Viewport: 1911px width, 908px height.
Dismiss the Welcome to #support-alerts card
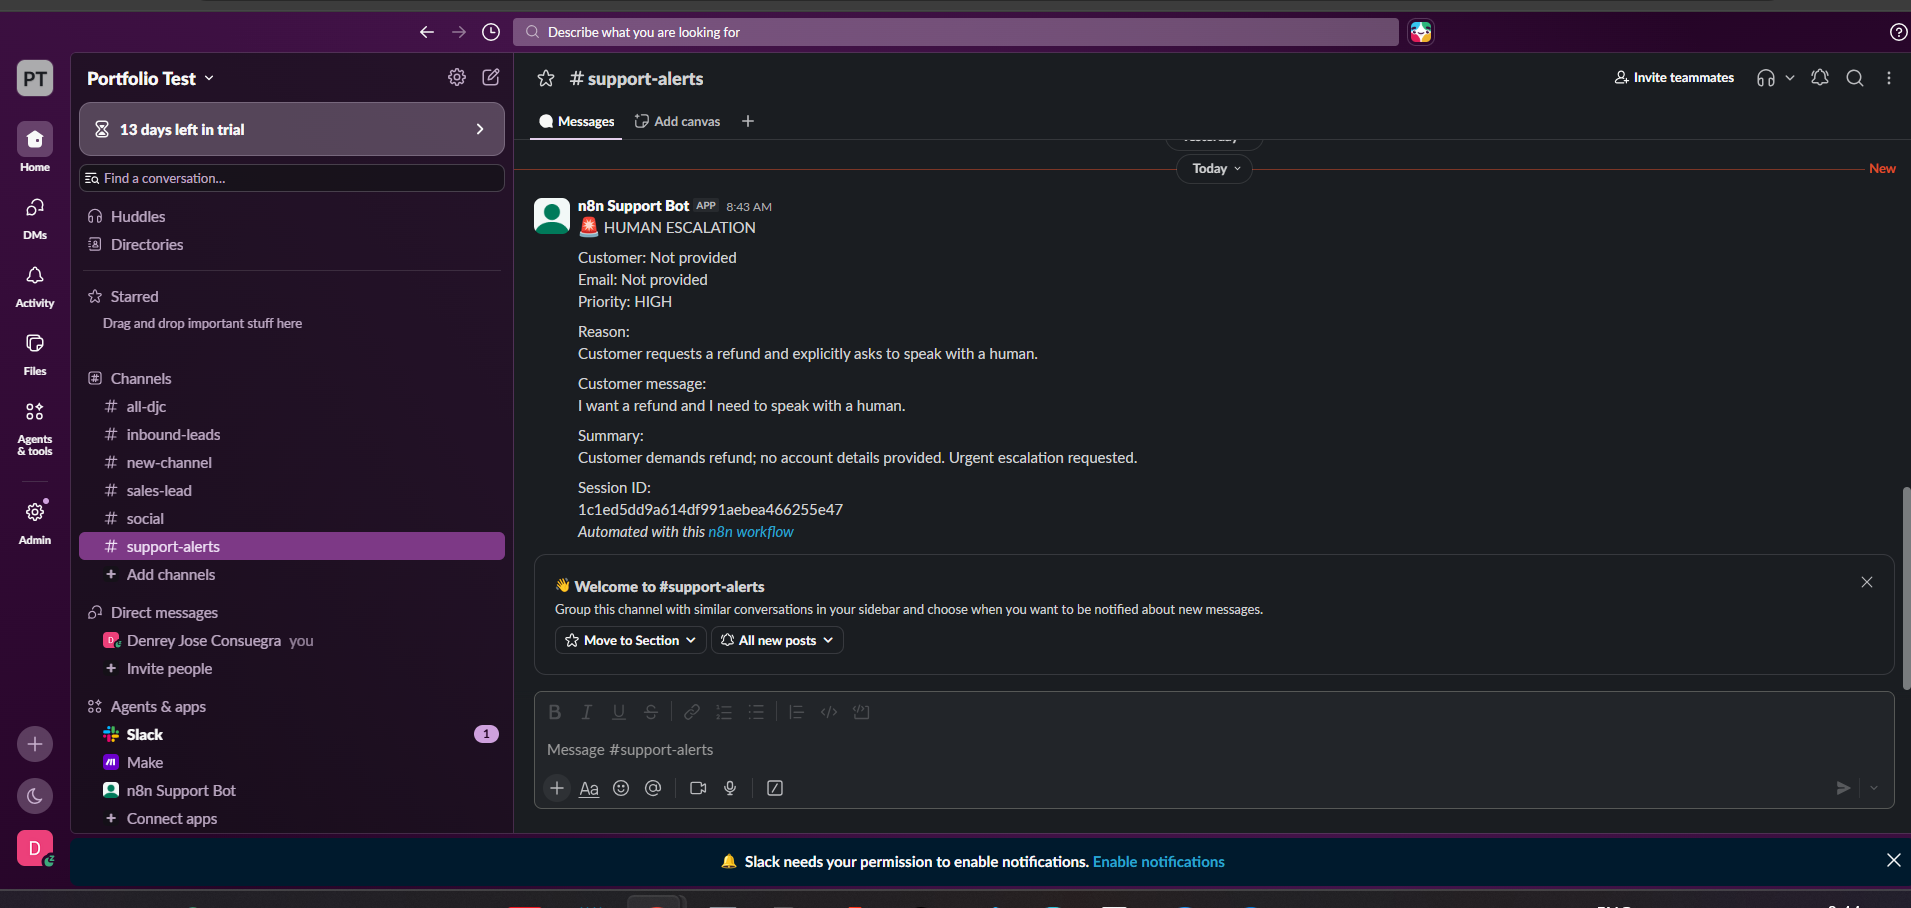[1866, 582]
